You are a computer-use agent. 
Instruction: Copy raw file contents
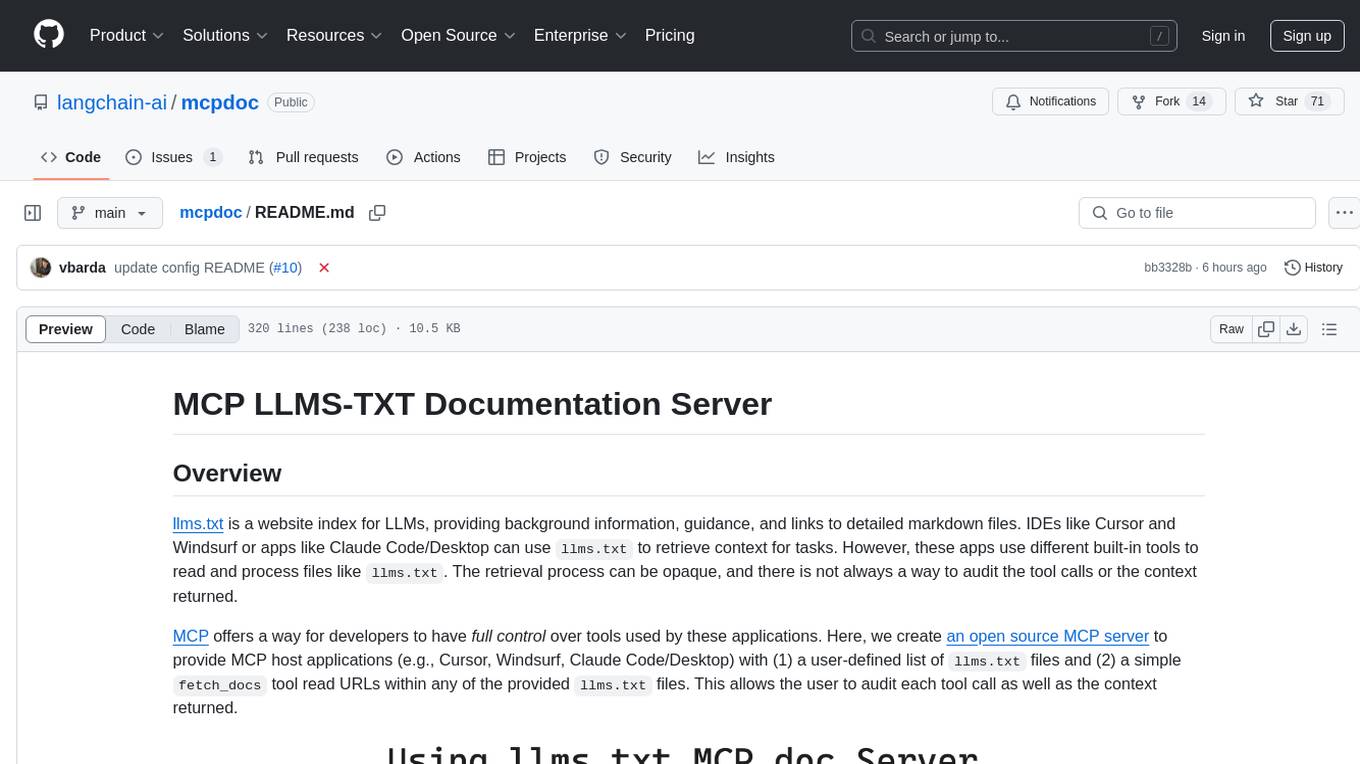click(1266, 329)
